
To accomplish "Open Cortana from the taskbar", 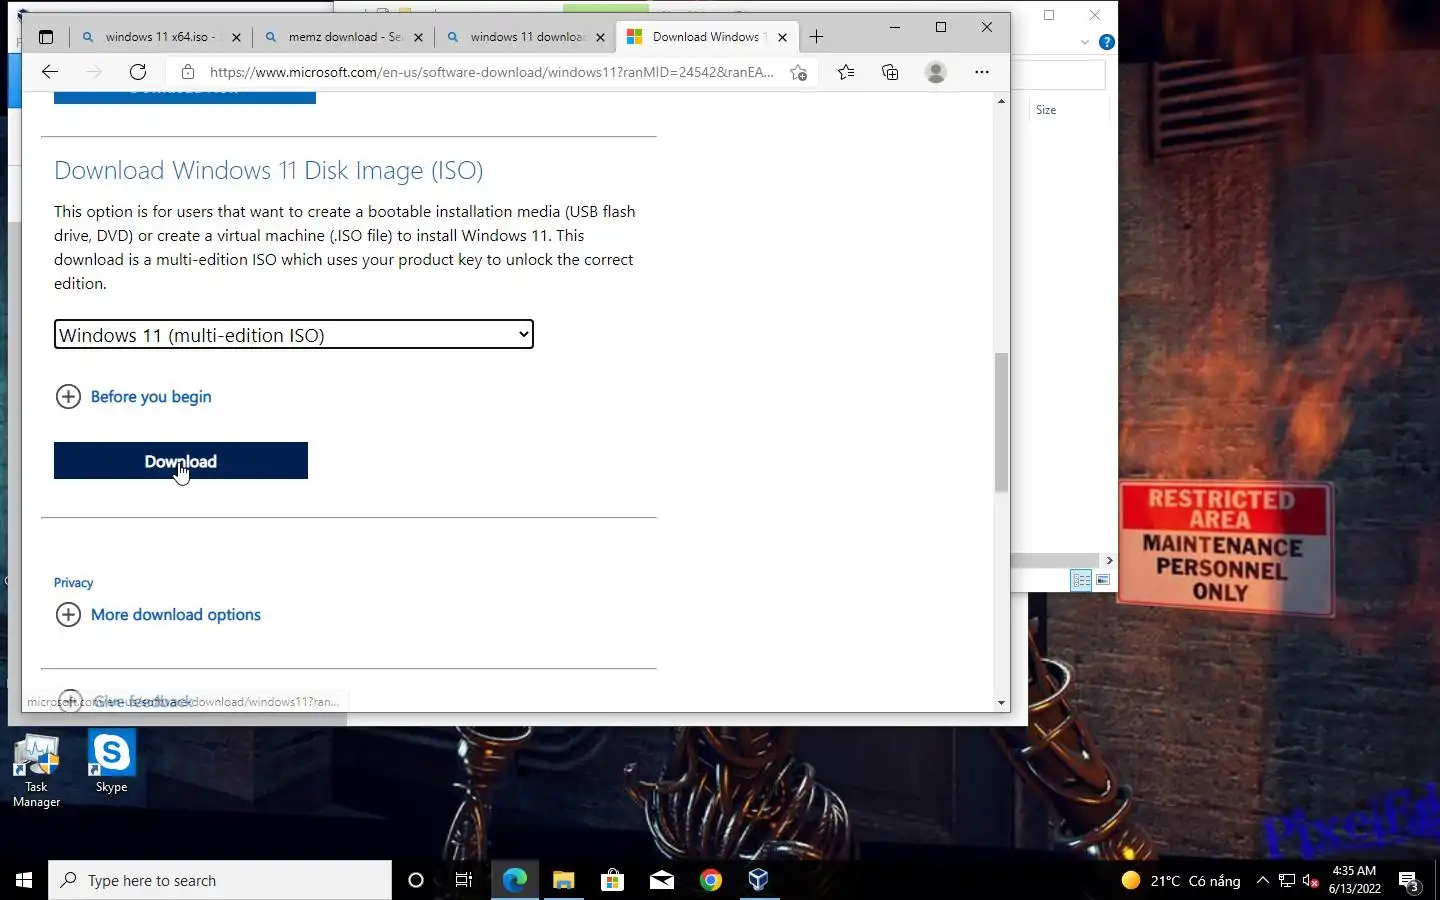I will tap(416, 880).
